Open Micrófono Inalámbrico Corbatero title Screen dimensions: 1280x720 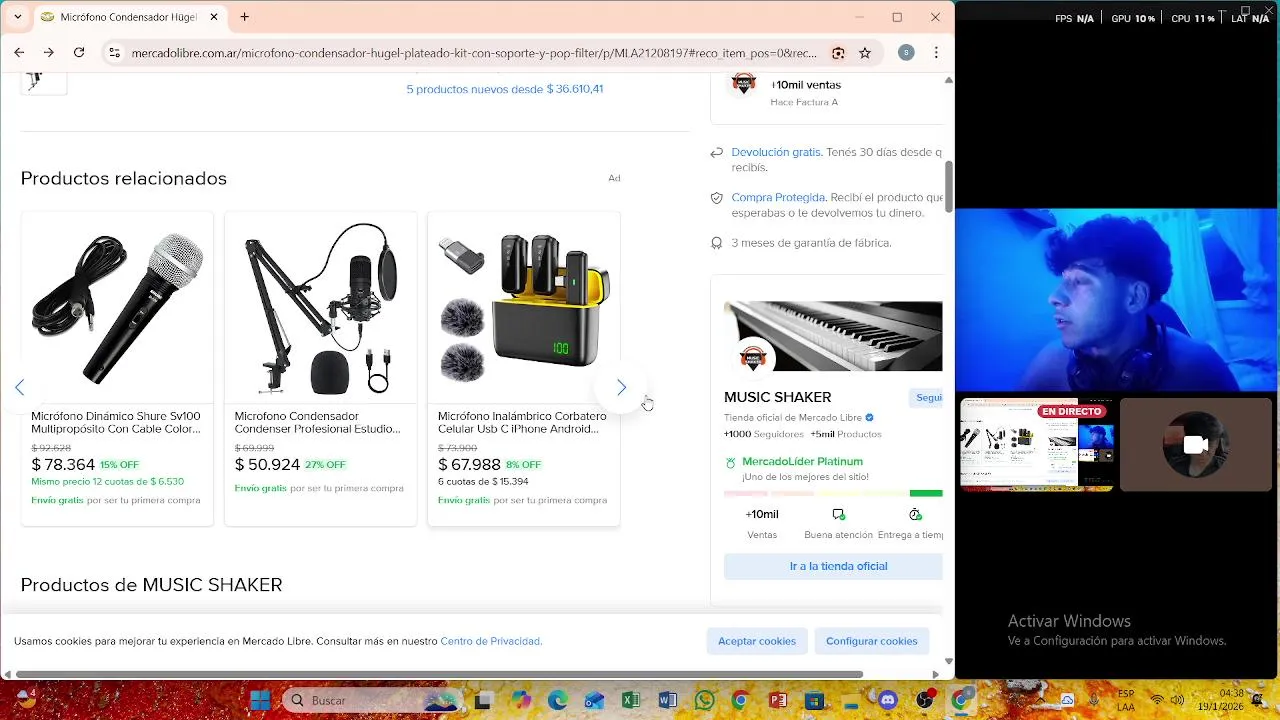(522, 422)
